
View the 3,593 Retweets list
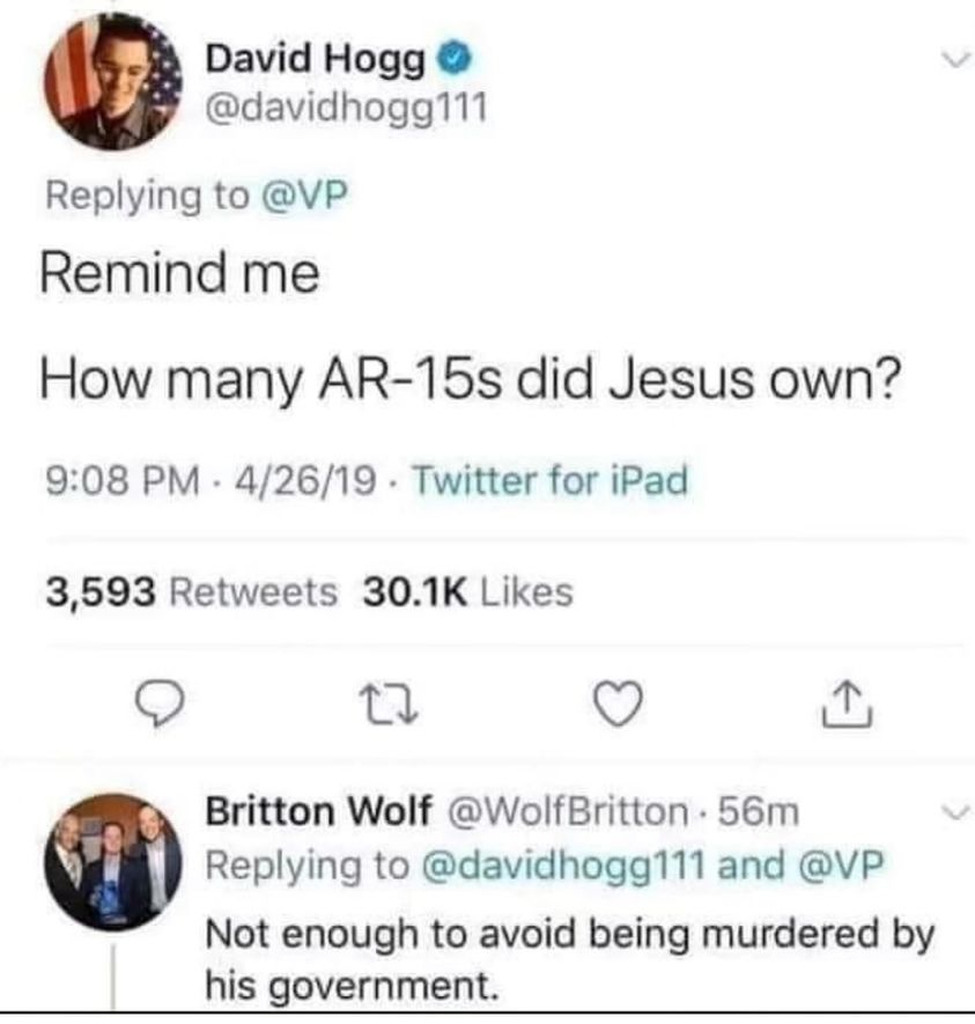(191, 592)
